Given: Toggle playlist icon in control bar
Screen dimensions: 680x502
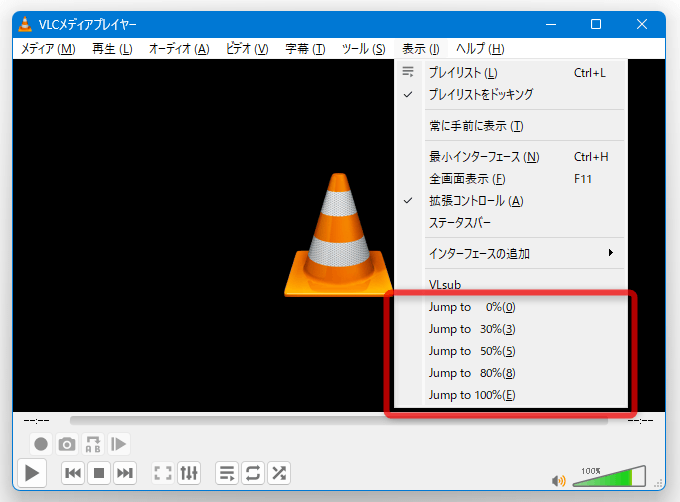Looking at the screenshot, I should (x=227, y=473).
